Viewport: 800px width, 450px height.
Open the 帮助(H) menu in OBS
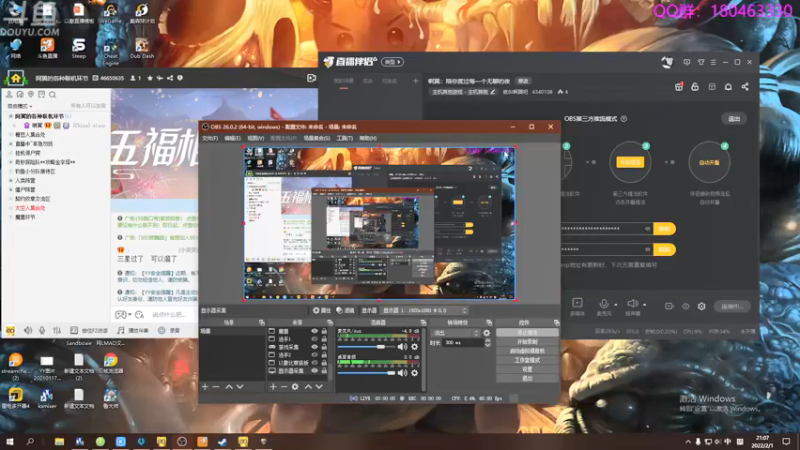368,138
